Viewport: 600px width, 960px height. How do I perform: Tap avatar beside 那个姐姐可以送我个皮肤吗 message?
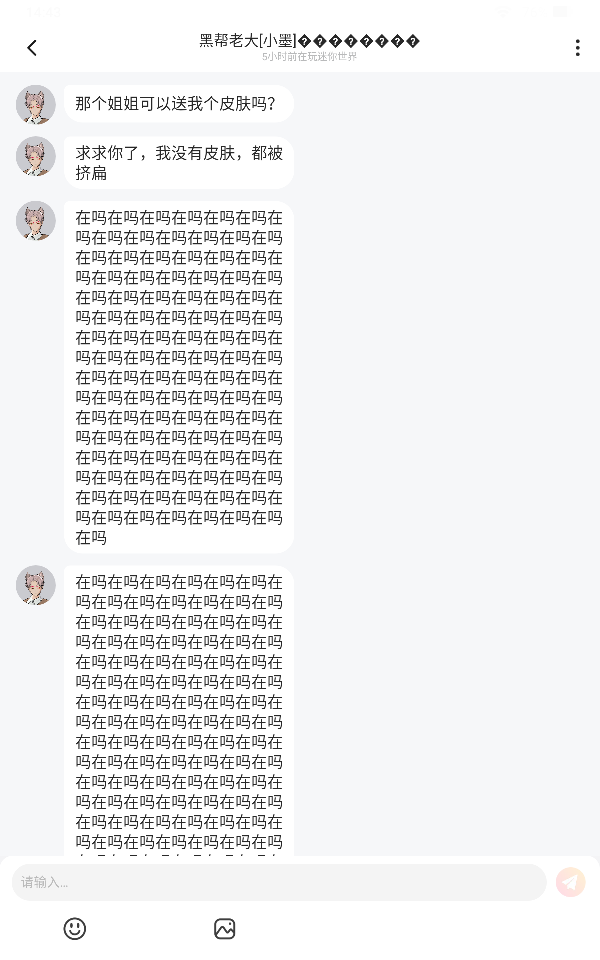pos(36,104)
